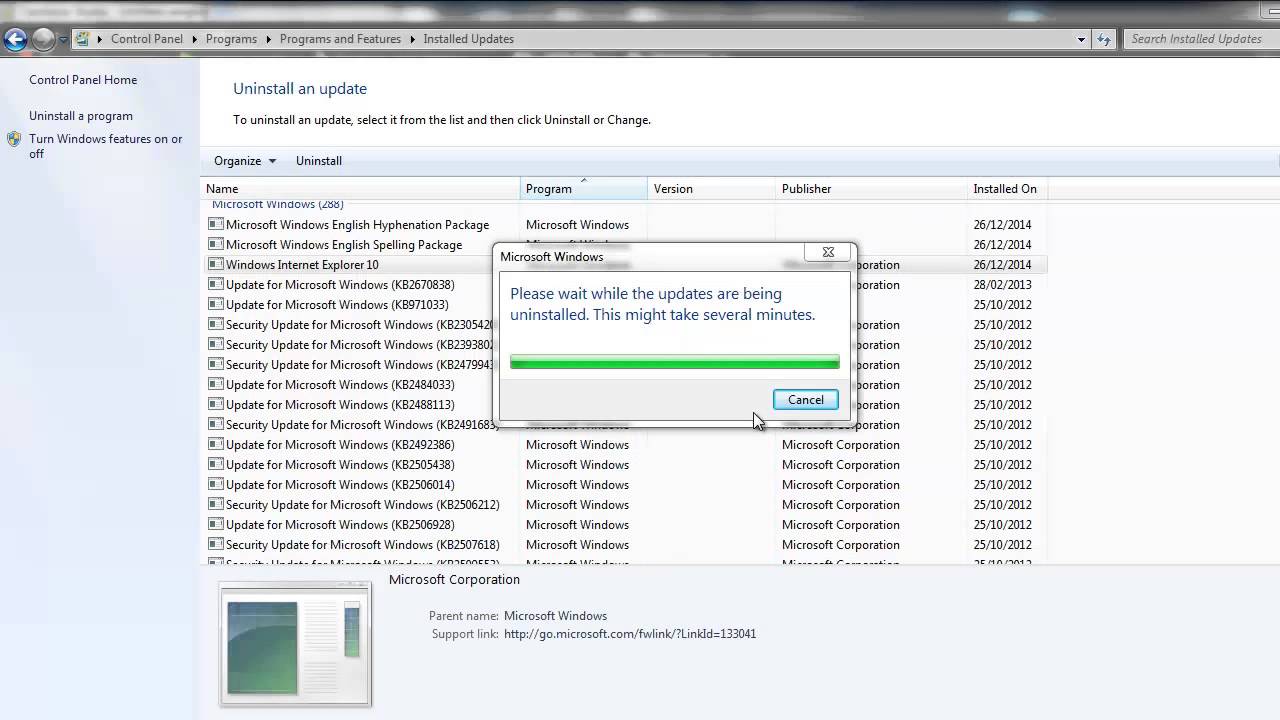Image resolution: width=1280 pixels, height=720 pixels.
Task: Open Turn Windows features on or off
Action: (106, 146)
